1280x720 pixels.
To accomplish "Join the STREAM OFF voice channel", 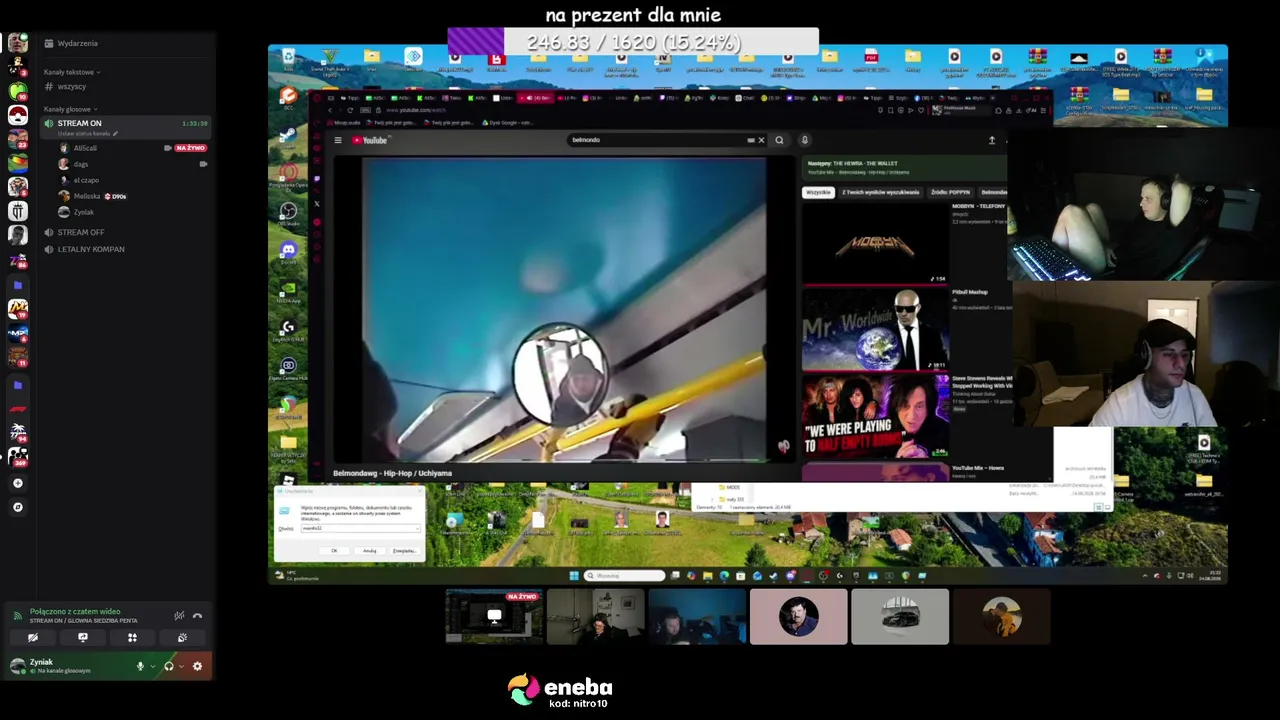I will pyautogui.click(x=80, y=232).
